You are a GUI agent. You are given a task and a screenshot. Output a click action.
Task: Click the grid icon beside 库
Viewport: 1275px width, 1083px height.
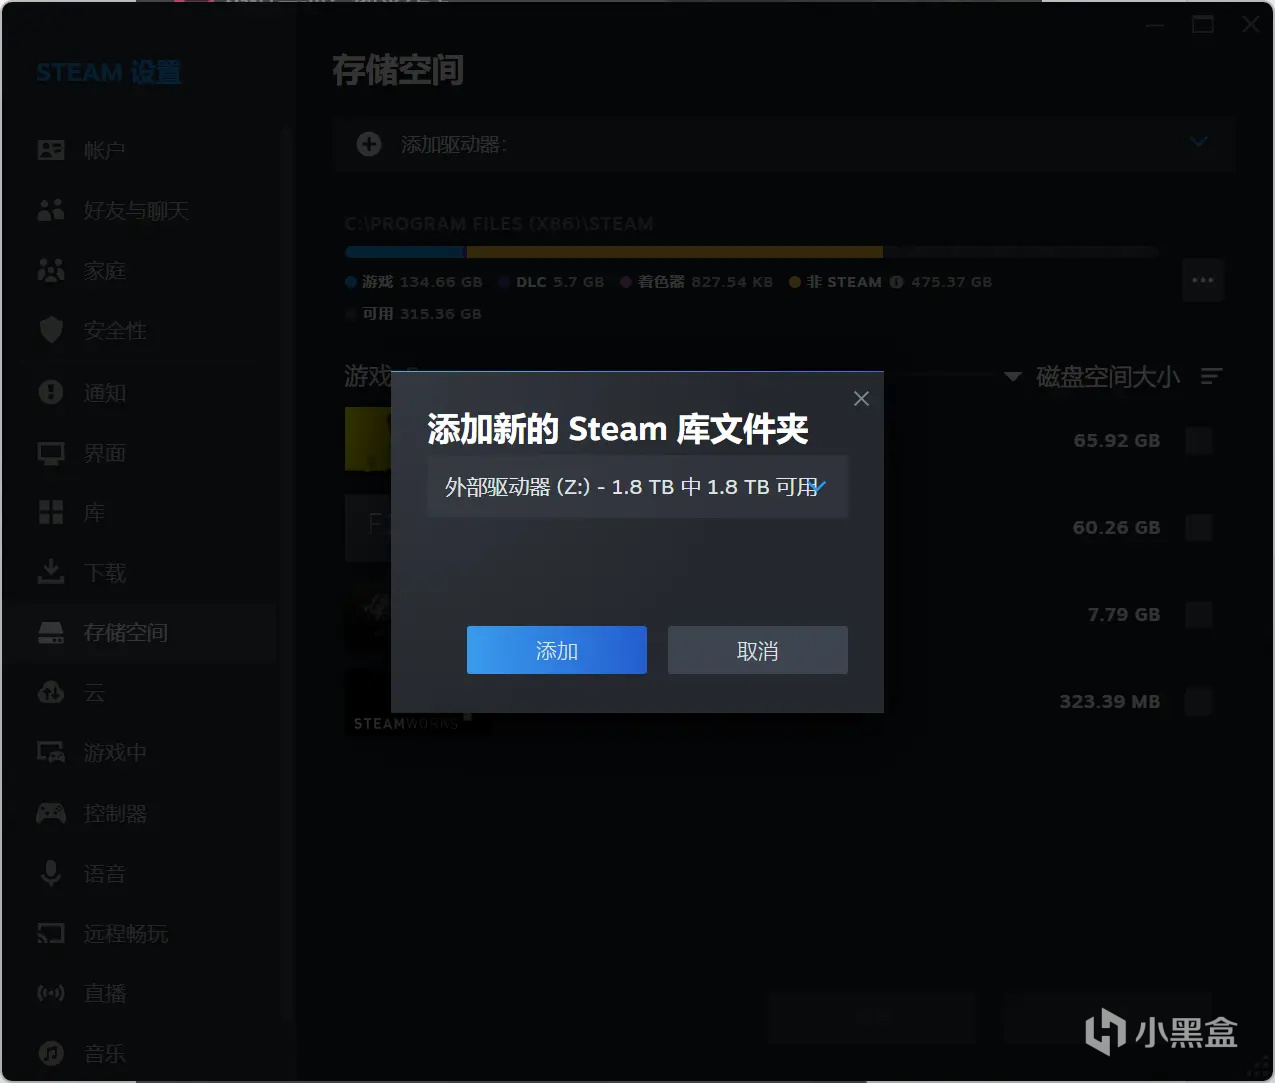tap(50, 513)
